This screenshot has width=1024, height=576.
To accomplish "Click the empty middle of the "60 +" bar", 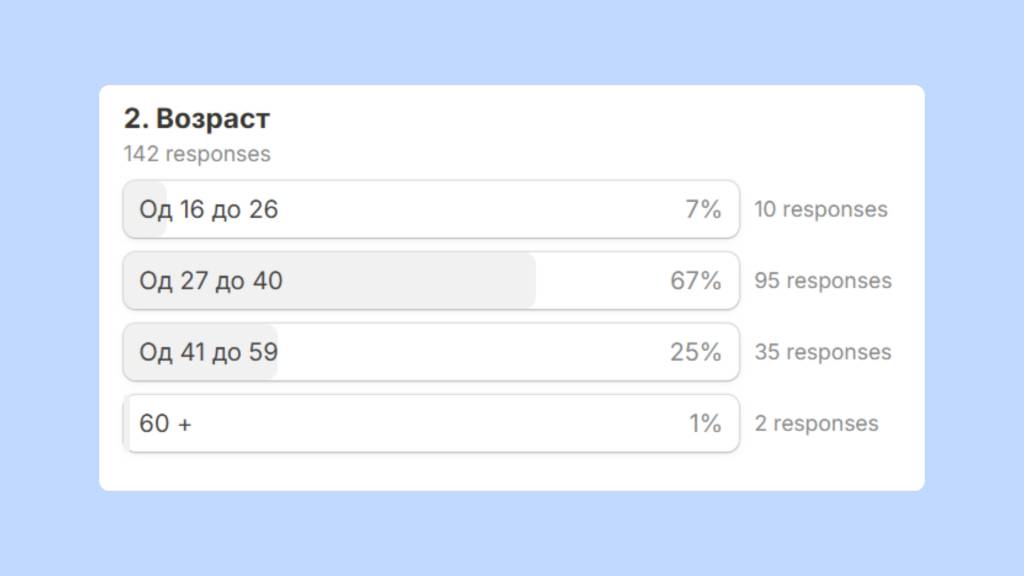I will click(x=430, y=424).
